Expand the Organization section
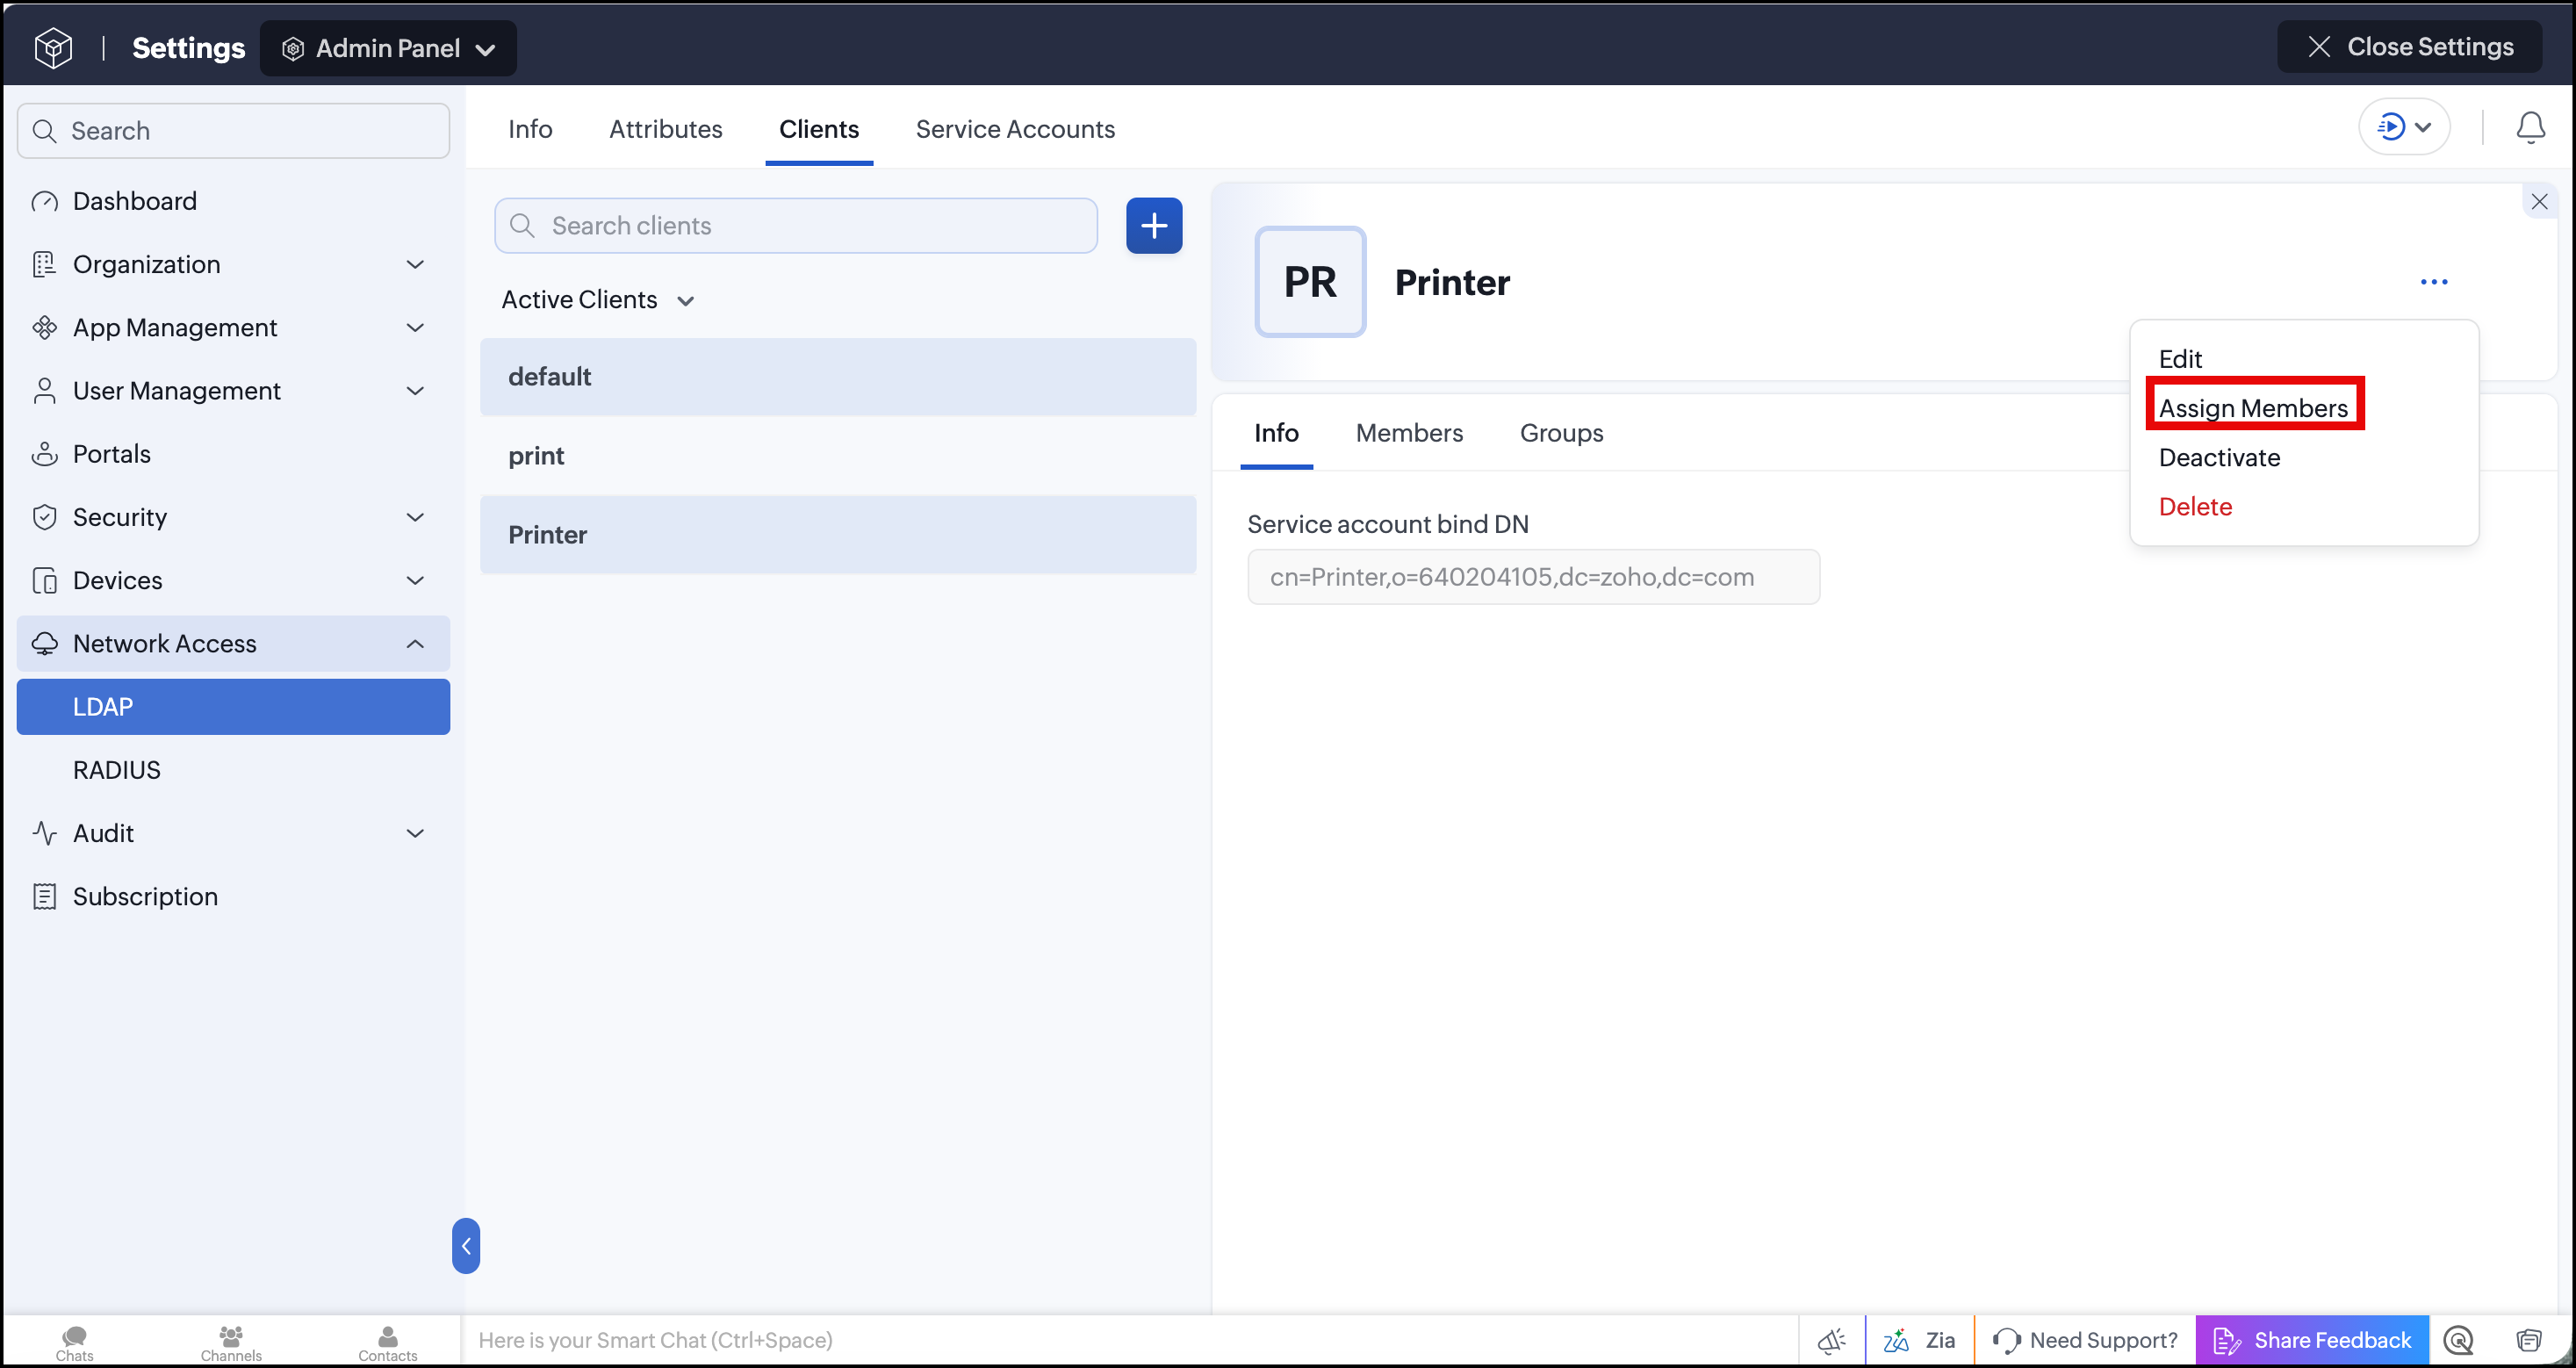The height and width of the screenshot is (1368, 2576). [x=234, y=264]
